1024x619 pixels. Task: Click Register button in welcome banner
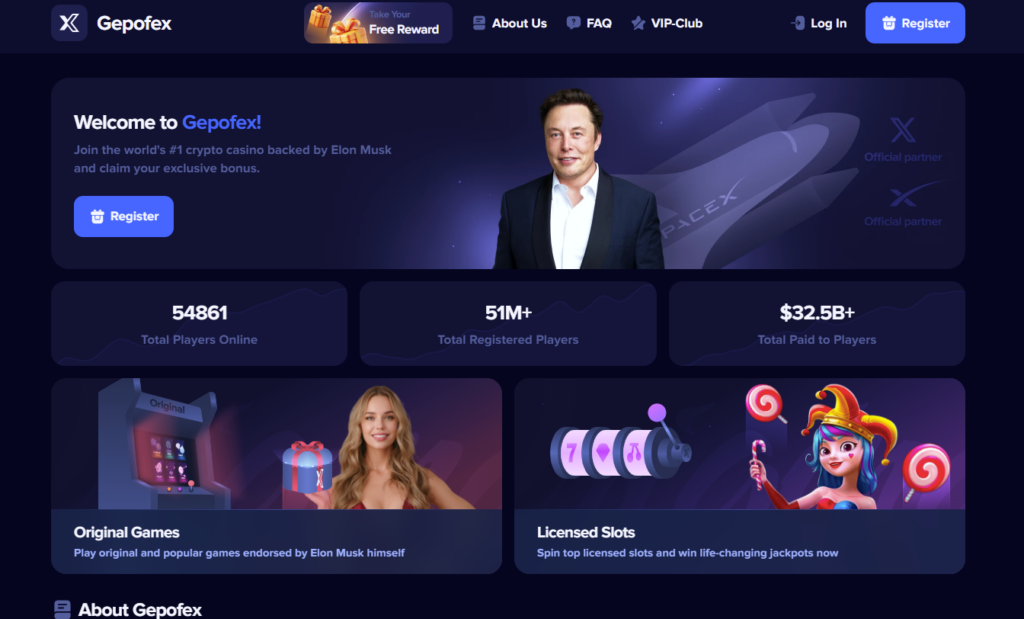pyautogui.click(x=123, y=216)
